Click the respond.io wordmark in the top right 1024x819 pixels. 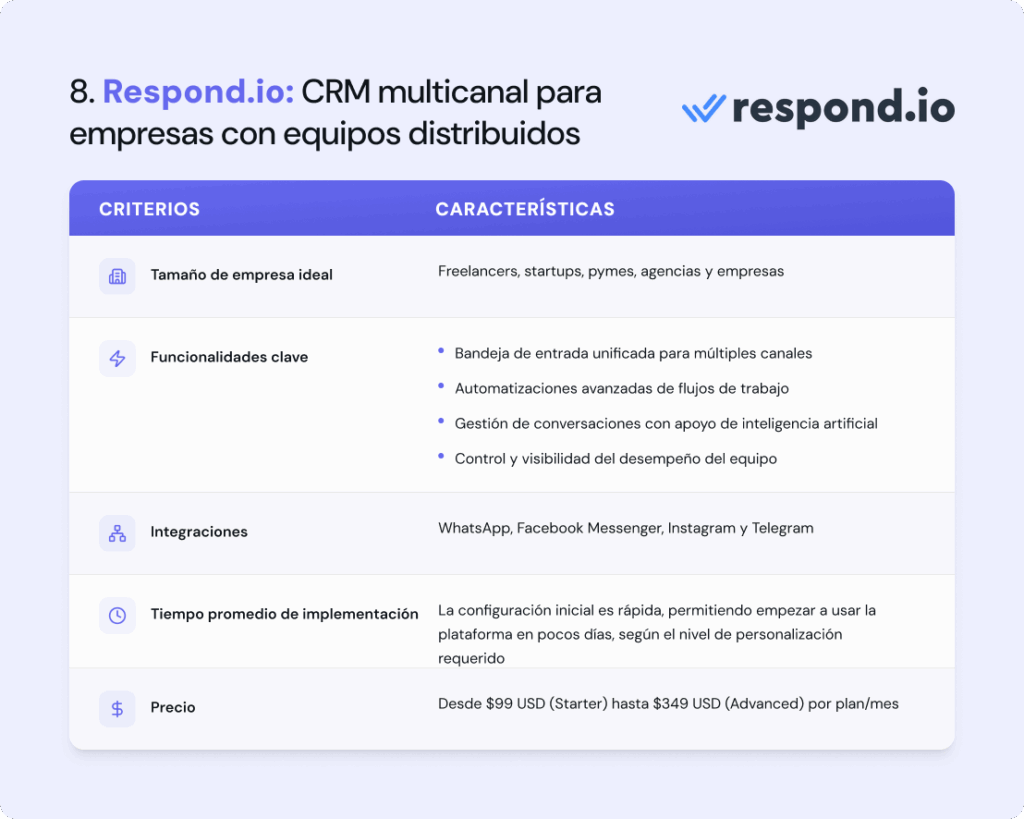click(842, 108)
